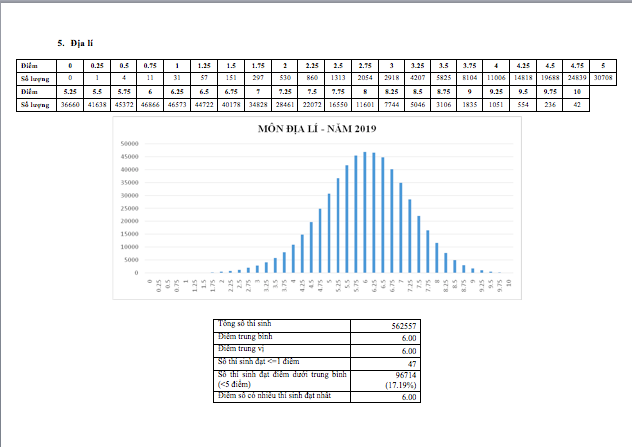Click the cell showing 30708
The width and height of the screenshot is (632, 447).
coord(603,78)
